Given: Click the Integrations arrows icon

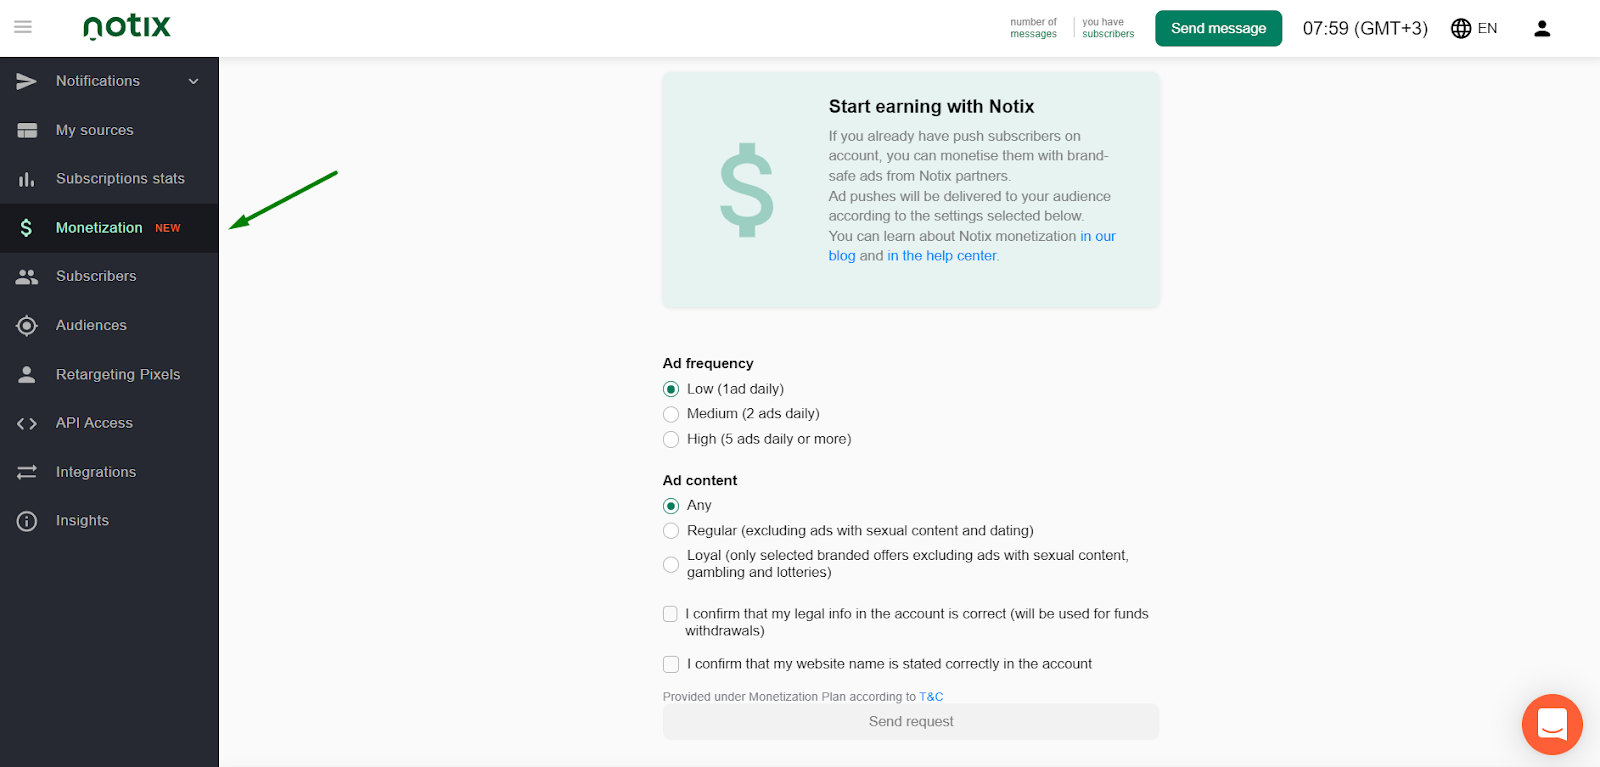Looking at the screenshot, I should tap(27, 472).
